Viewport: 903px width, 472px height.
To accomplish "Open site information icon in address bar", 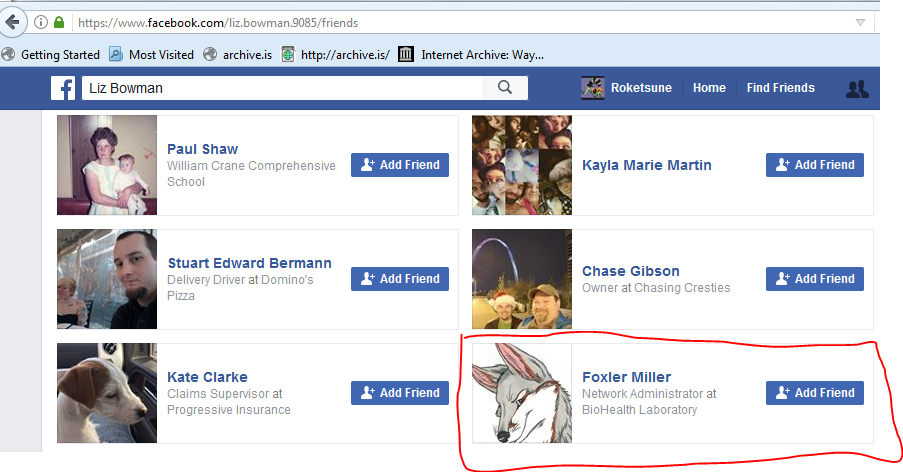I will (x=41, y=22).
